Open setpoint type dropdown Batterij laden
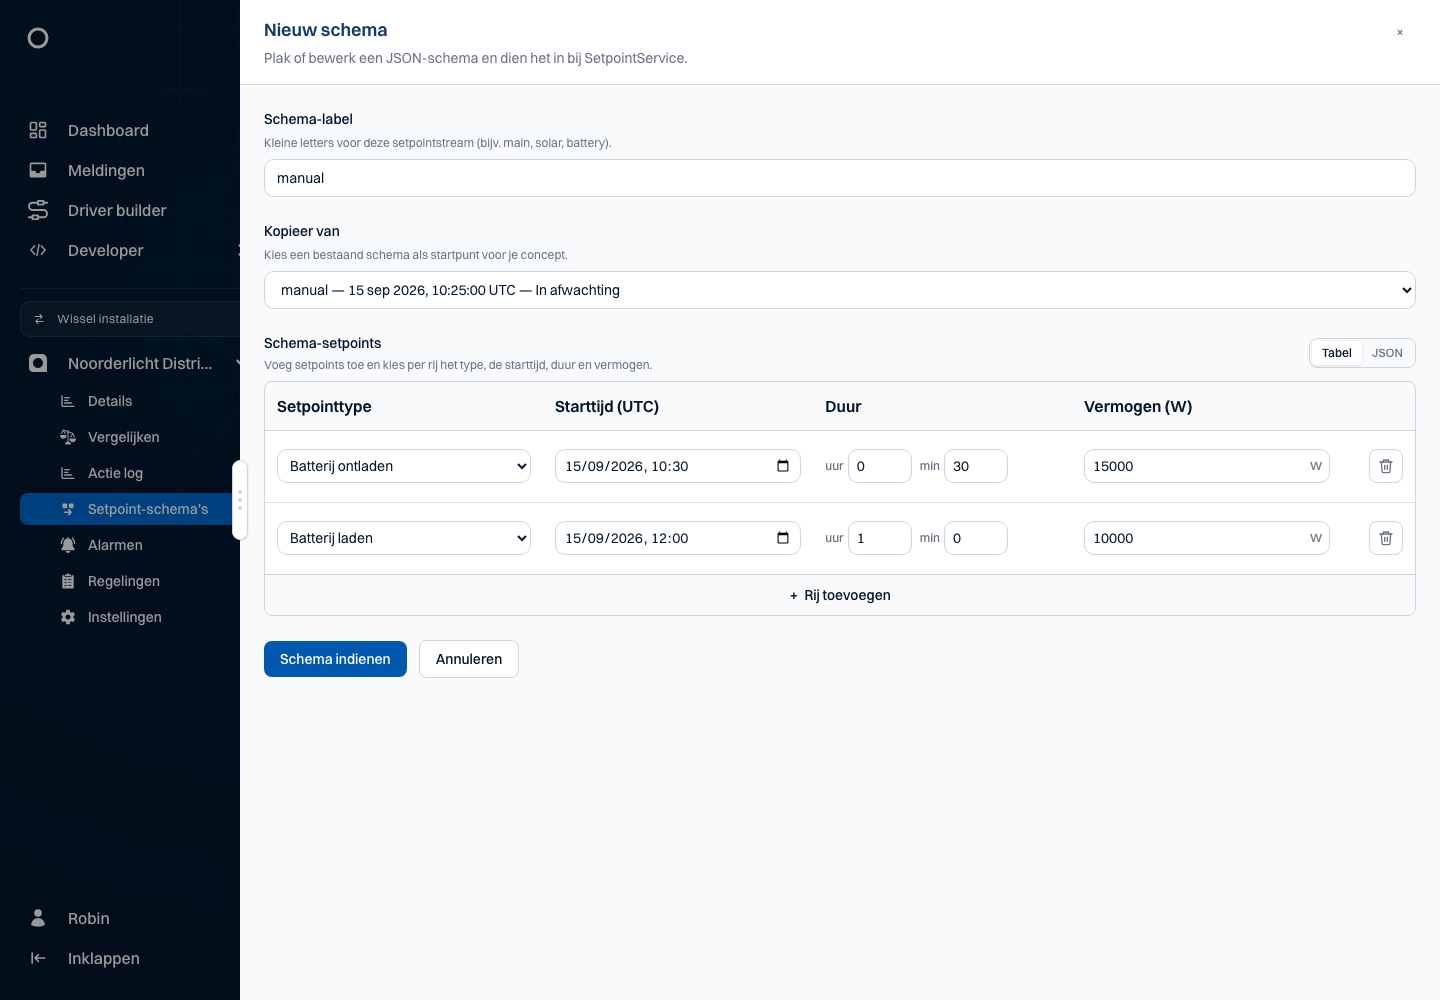Screen dimensions: 1440x1000 click(x=404, y=538)
